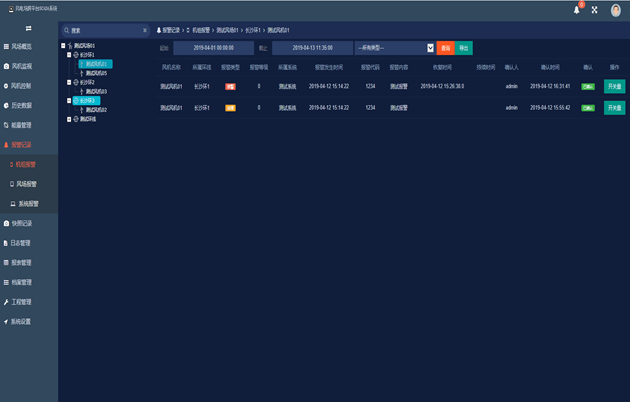Click 开关量 button in the first row
This screenshot has height=402, width=630.
pos(614,86)
